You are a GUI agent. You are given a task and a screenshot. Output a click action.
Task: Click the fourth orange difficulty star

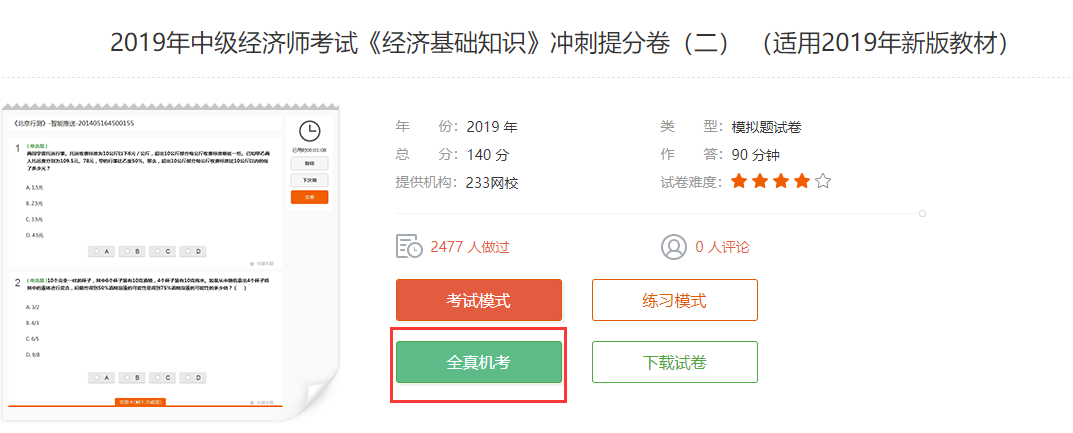click(x=802, y=182)
